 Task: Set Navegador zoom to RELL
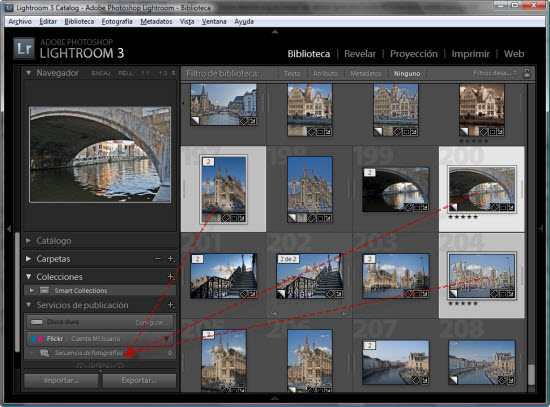click(x=126, y=73)
